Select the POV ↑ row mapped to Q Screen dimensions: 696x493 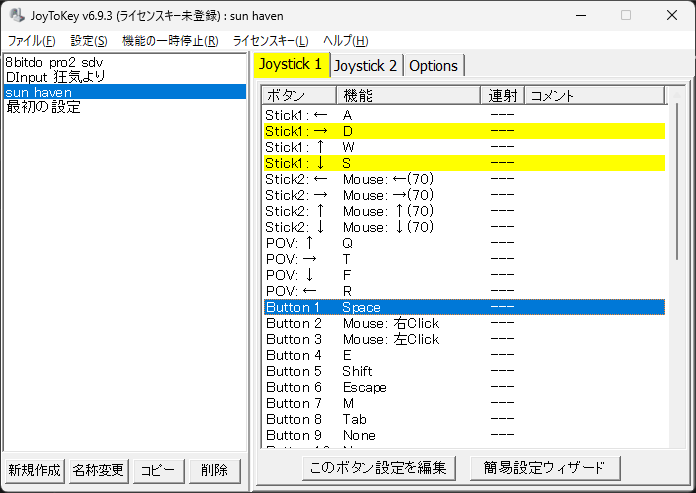click(464, 243)
